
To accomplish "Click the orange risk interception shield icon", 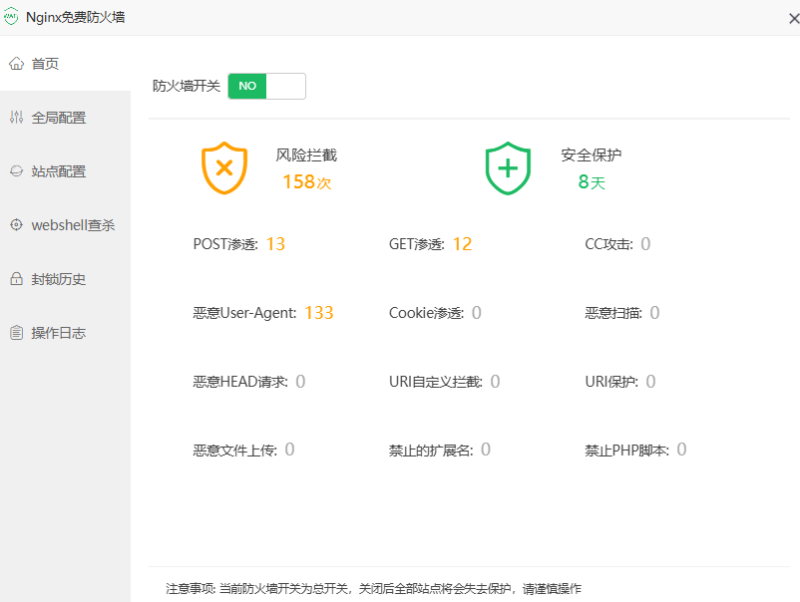I will [x=224, y=168].
